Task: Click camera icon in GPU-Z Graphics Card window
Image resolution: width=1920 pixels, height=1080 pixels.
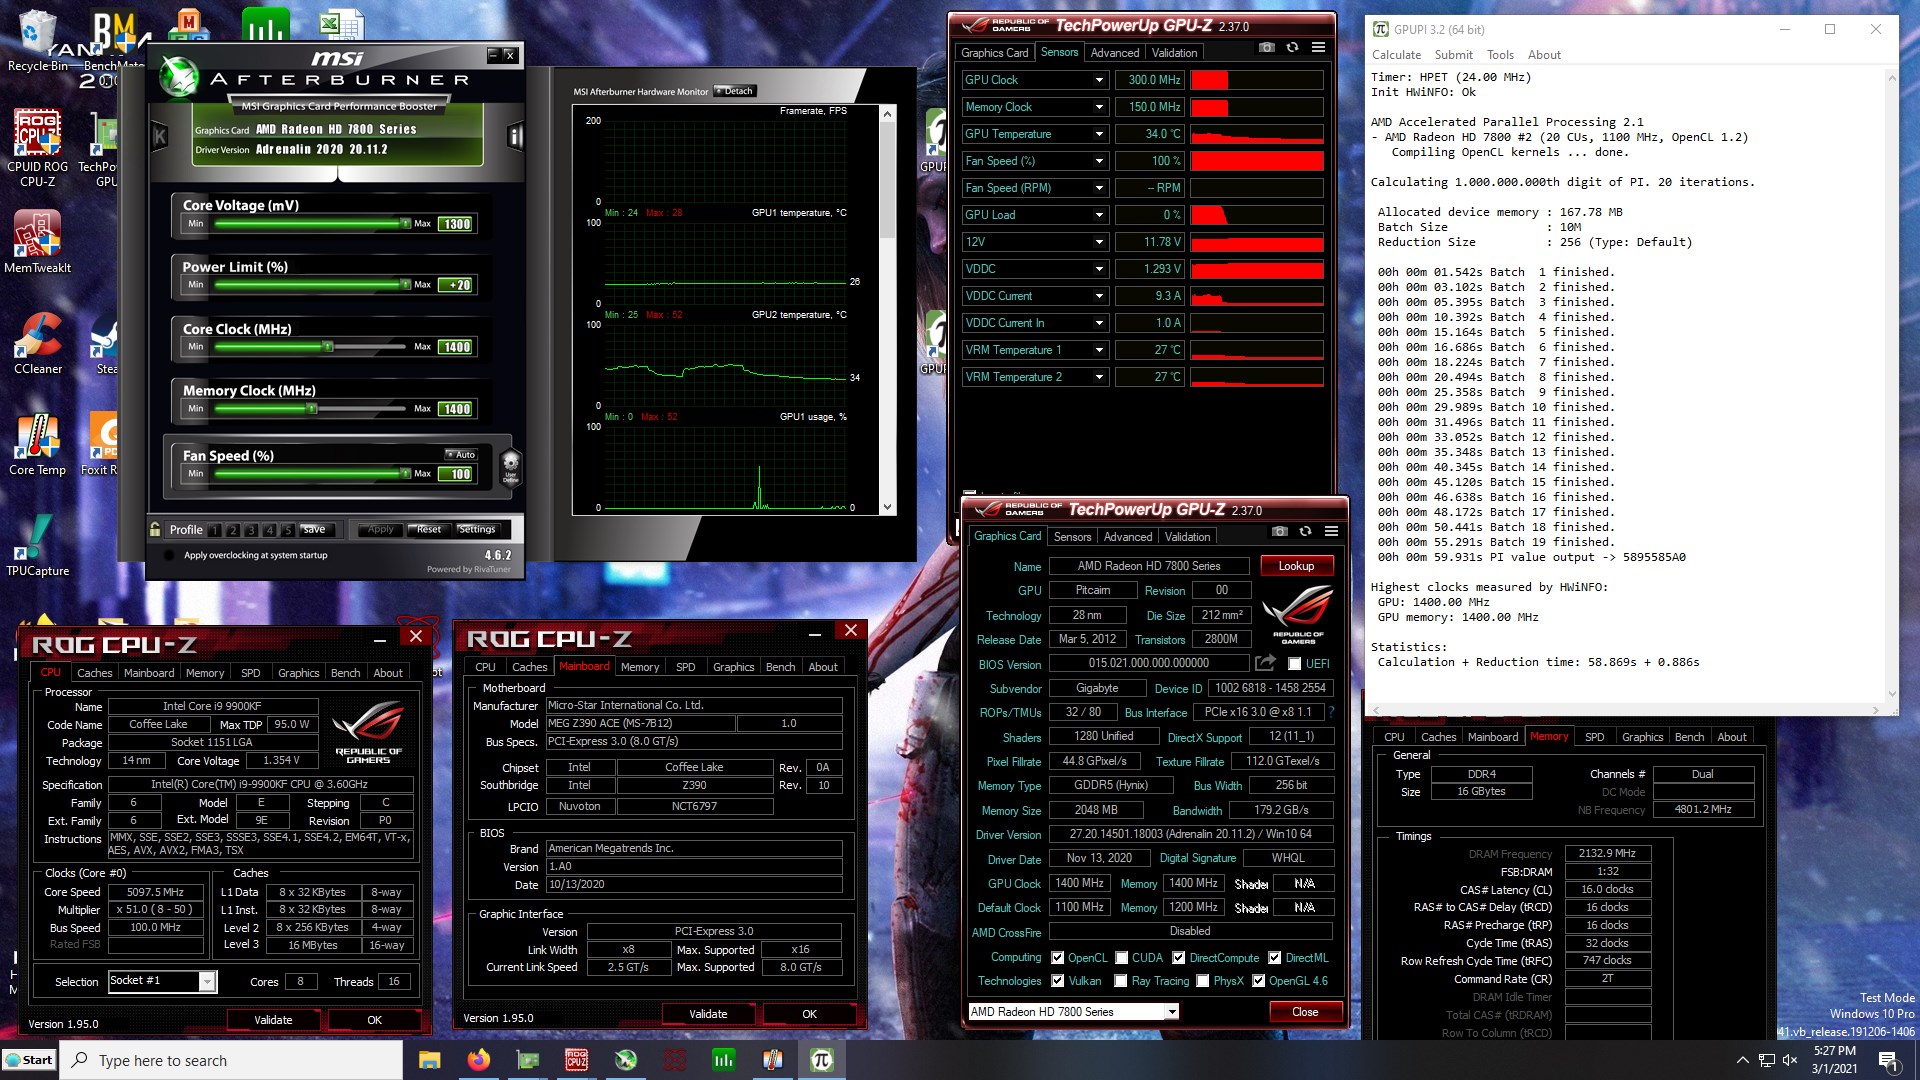Action: (1279, 532)
